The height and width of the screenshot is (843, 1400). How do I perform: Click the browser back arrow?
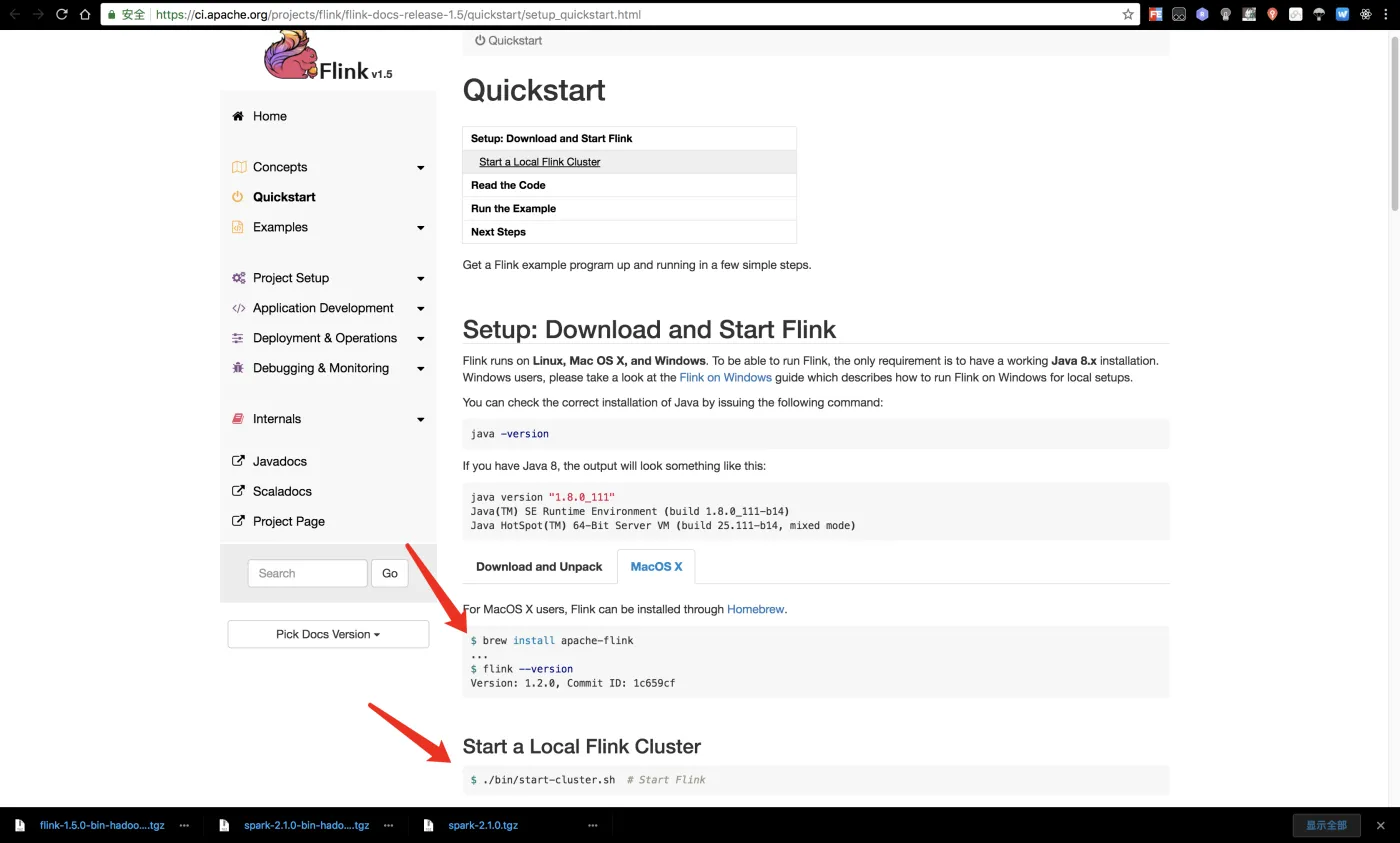point(14,15)
